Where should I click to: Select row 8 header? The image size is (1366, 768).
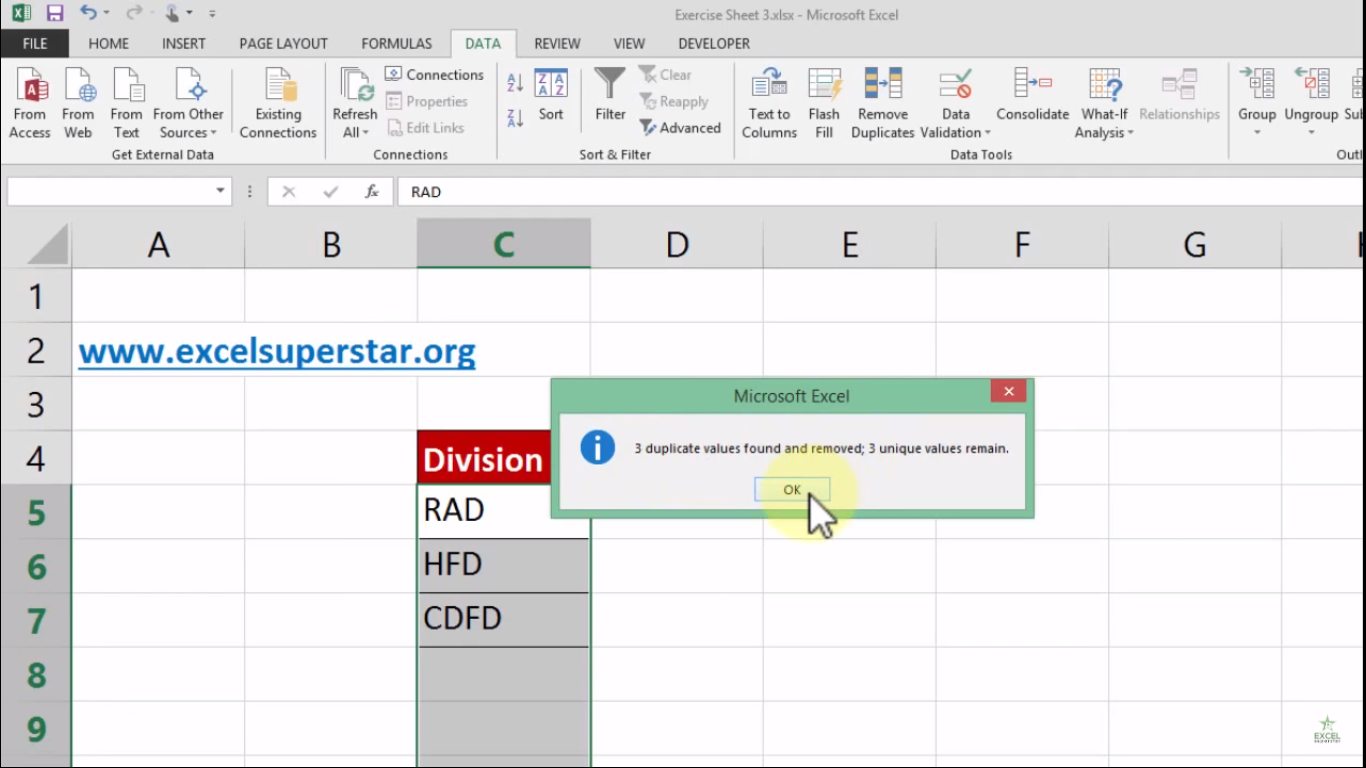click(x=36, y=674)
